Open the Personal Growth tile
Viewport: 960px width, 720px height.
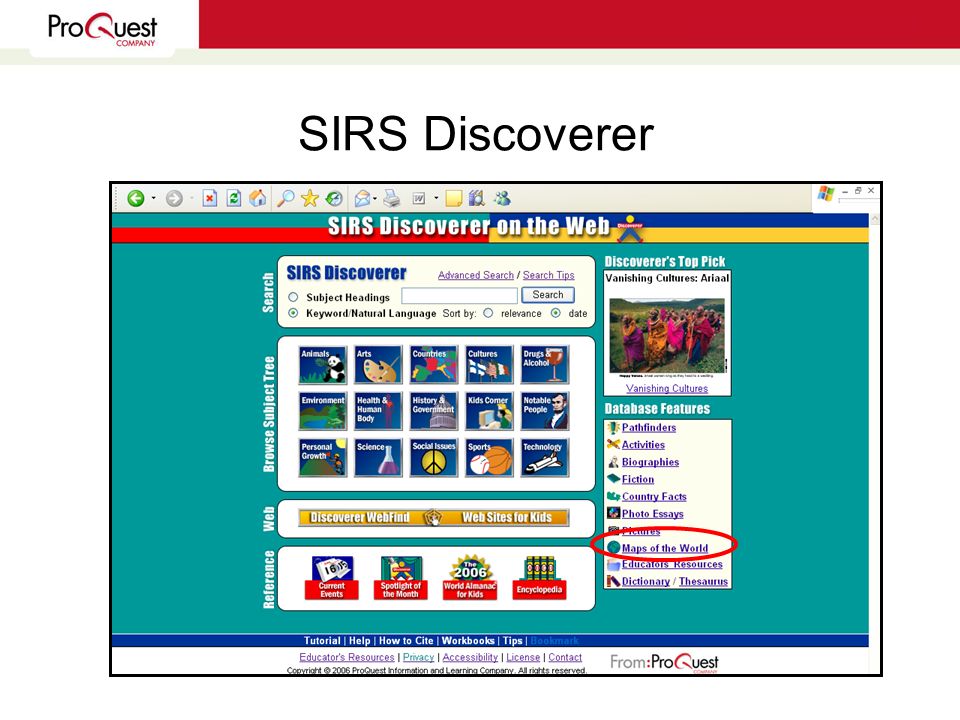point(323,457)
